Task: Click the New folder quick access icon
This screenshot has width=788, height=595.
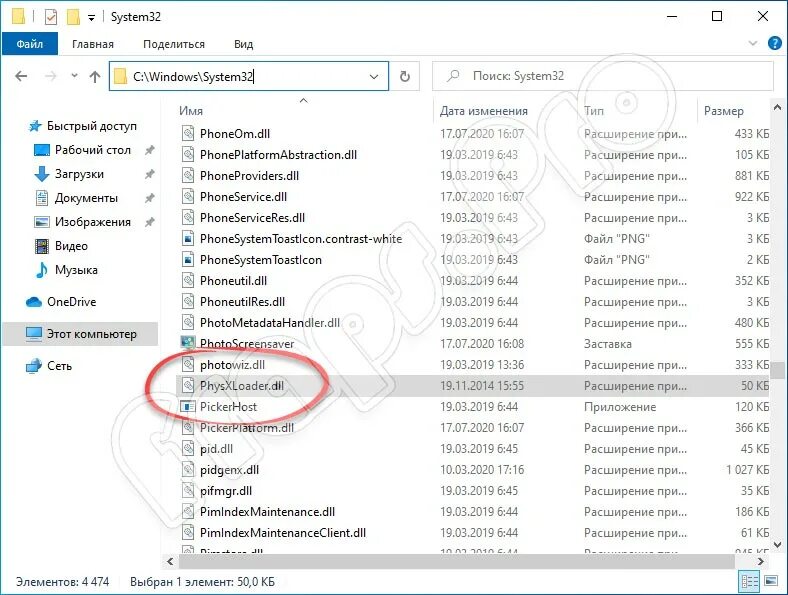Action: [73, 17]
